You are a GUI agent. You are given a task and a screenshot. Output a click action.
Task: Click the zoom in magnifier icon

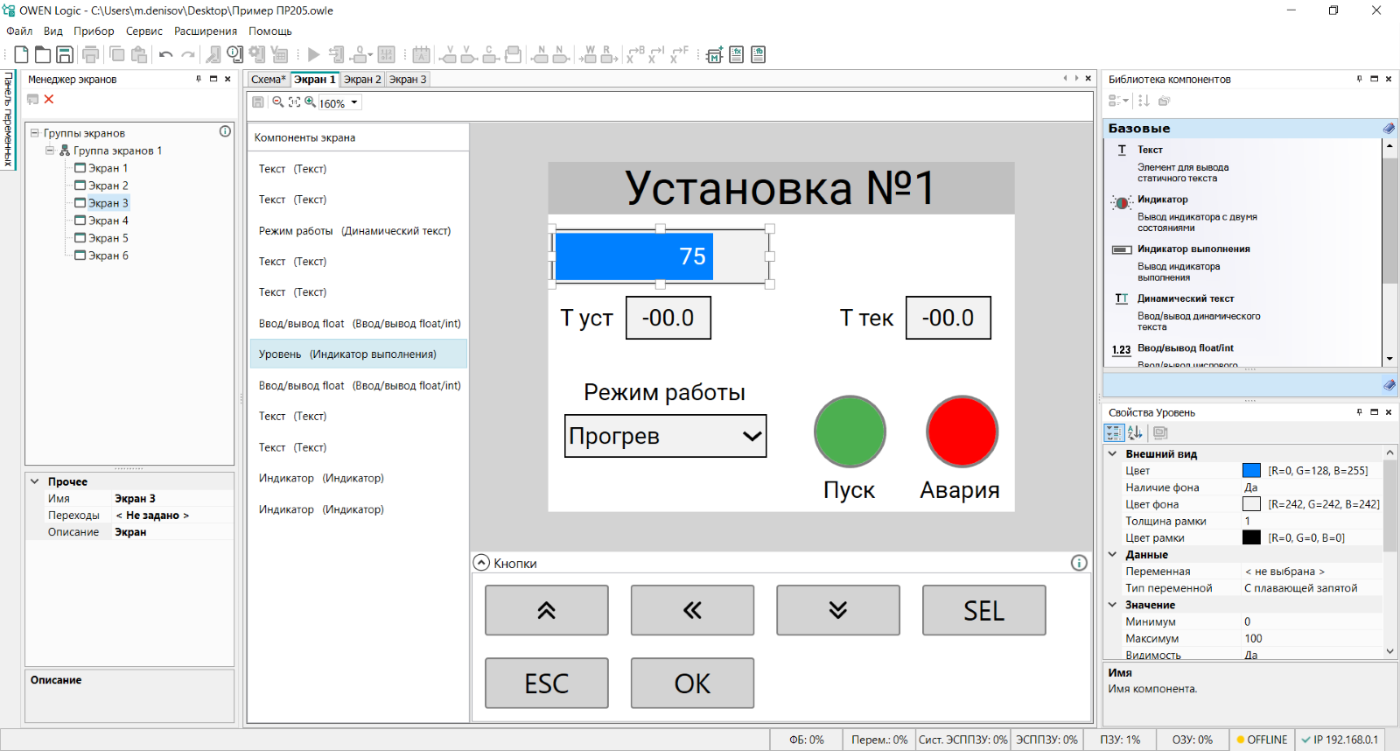pos(310,102)
